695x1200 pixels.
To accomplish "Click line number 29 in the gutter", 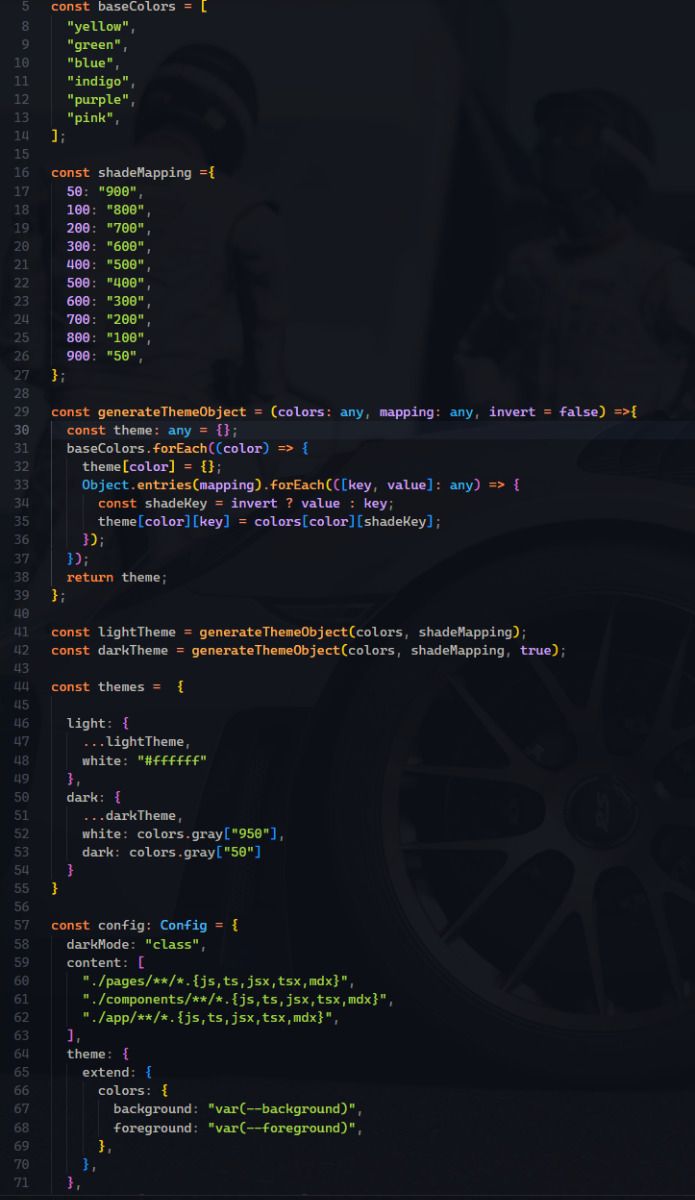I will (x=22, y=411).
